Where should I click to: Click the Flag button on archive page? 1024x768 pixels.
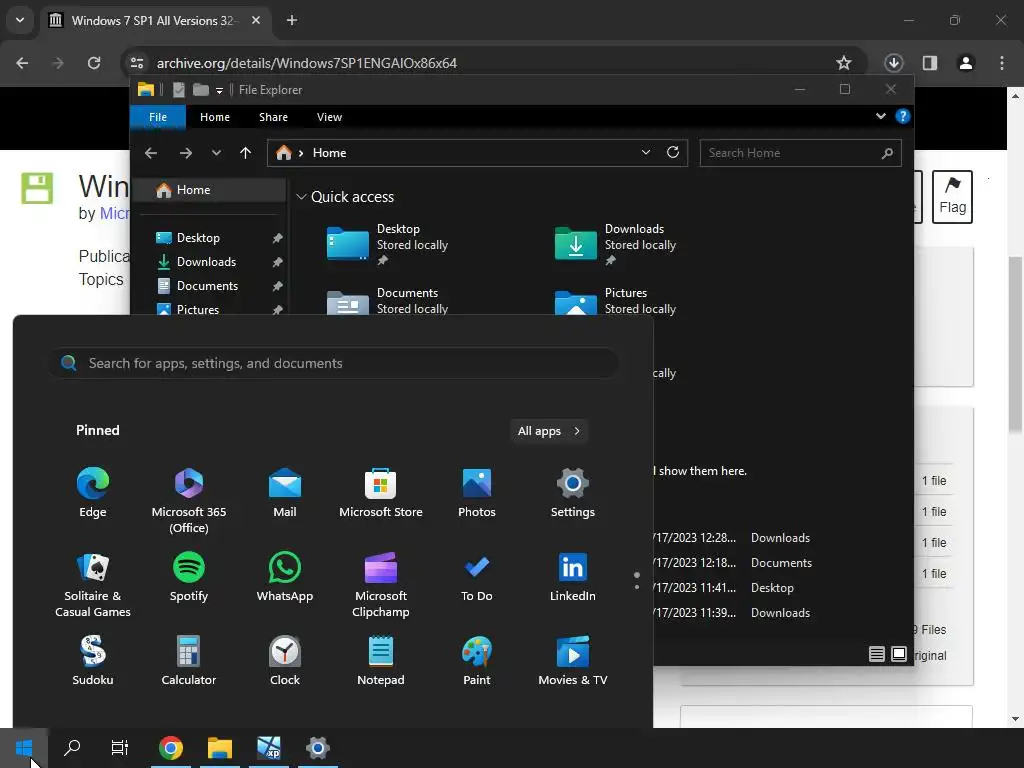point(952,197)
